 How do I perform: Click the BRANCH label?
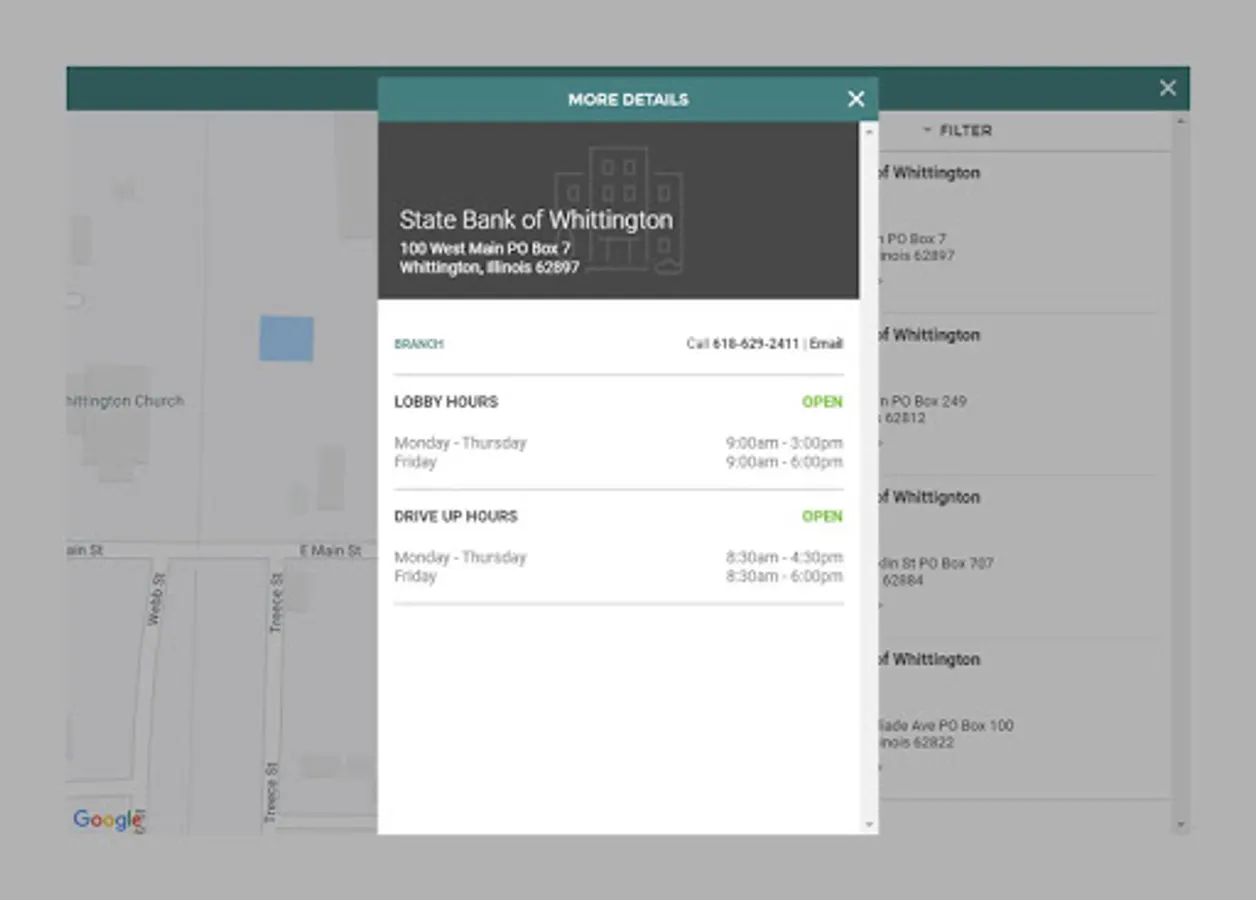coord(418,344)
